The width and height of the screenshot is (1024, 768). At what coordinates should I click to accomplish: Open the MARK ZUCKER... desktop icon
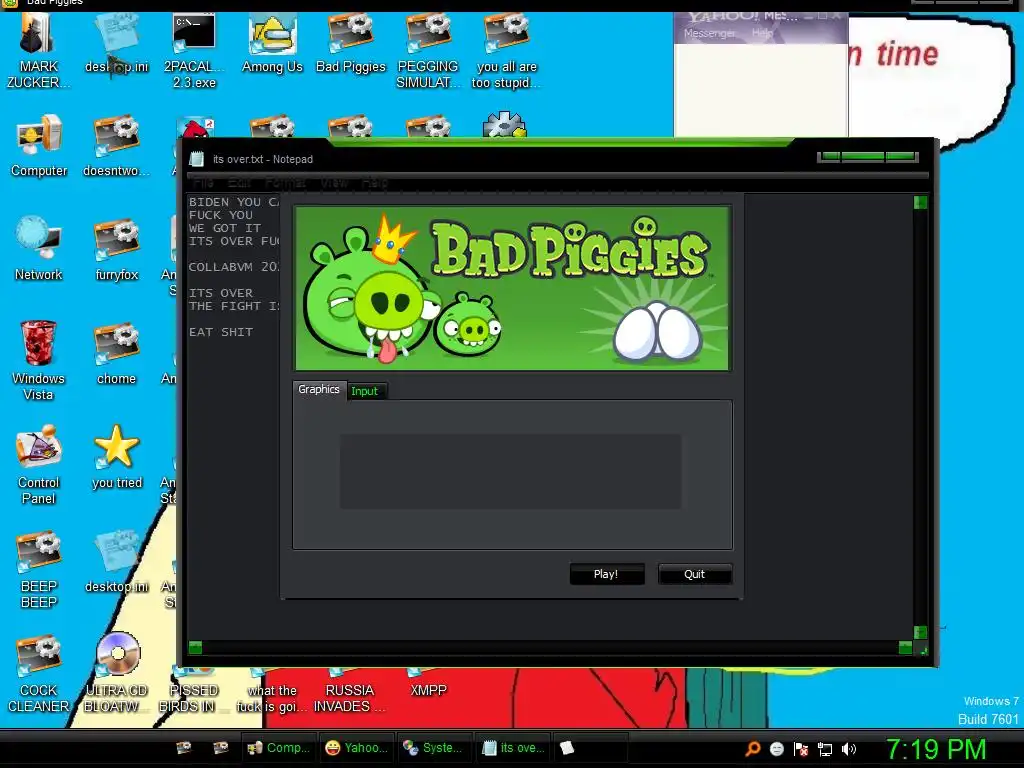click(x=38, y=52)
